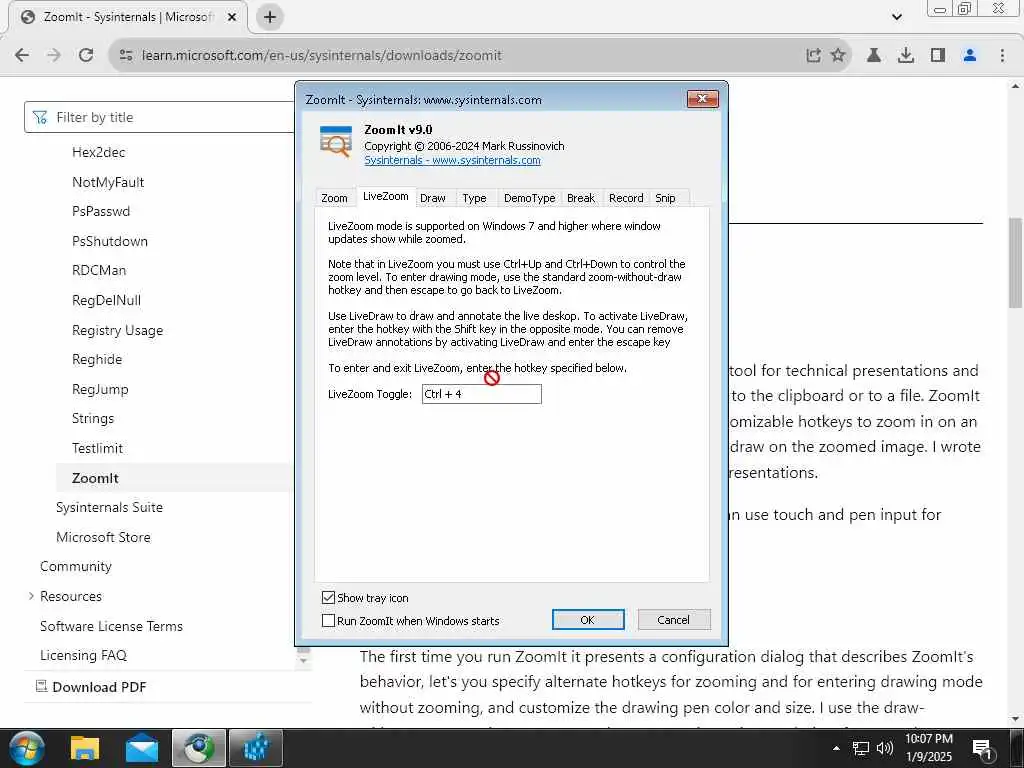Image resolution: width=1024 pixels, height=768 pixels.
Task: Enable Run ZoomIt when Windows starts
Action: coord(328,620)
